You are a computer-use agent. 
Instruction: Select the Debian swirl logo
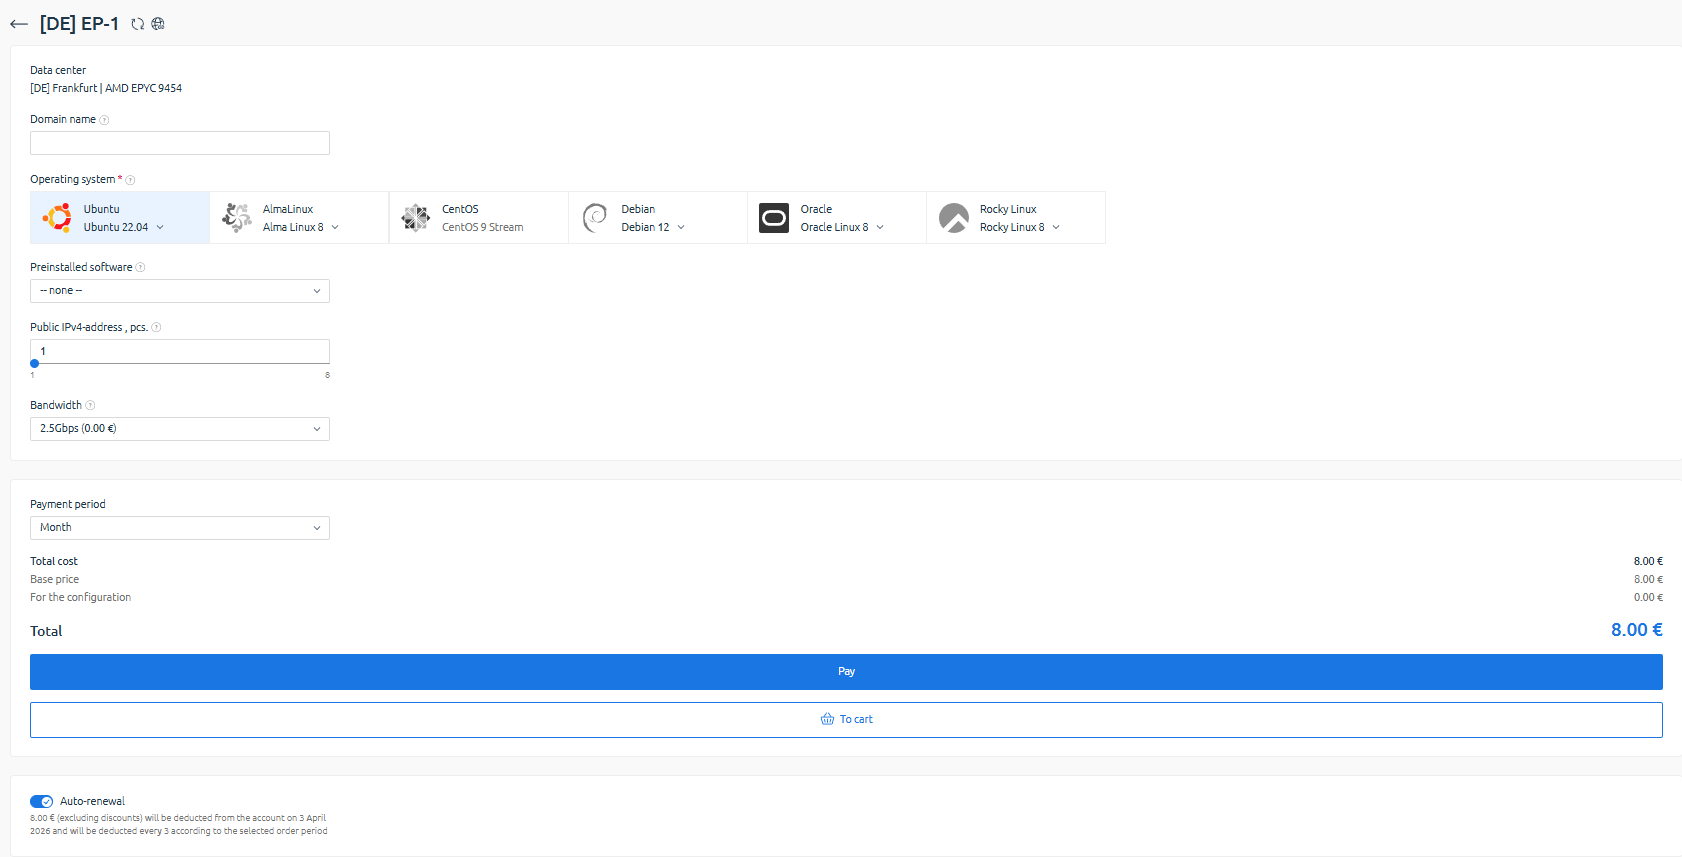click(x=595, y=218)
